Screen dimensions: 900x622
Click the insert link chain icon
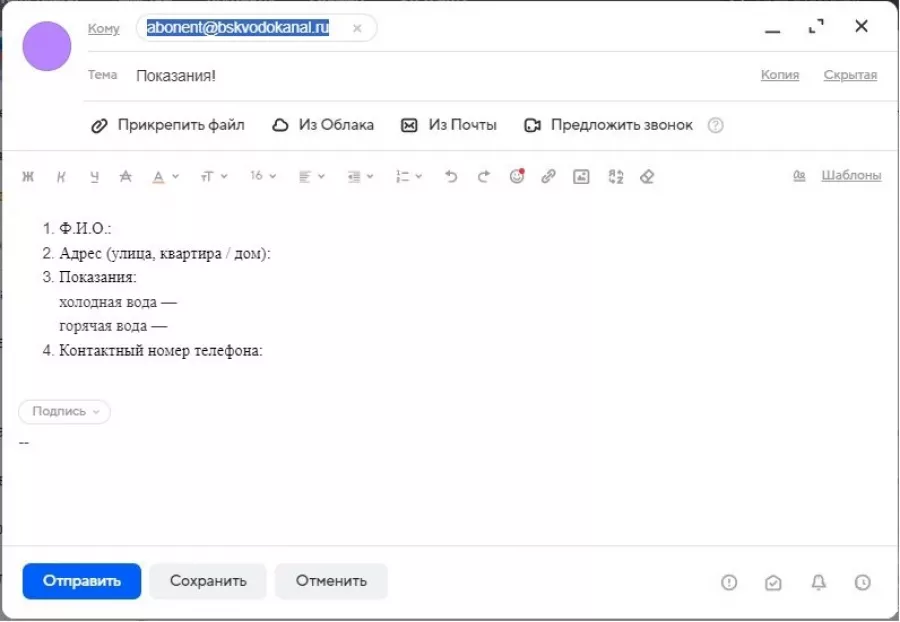click(548, 176)
